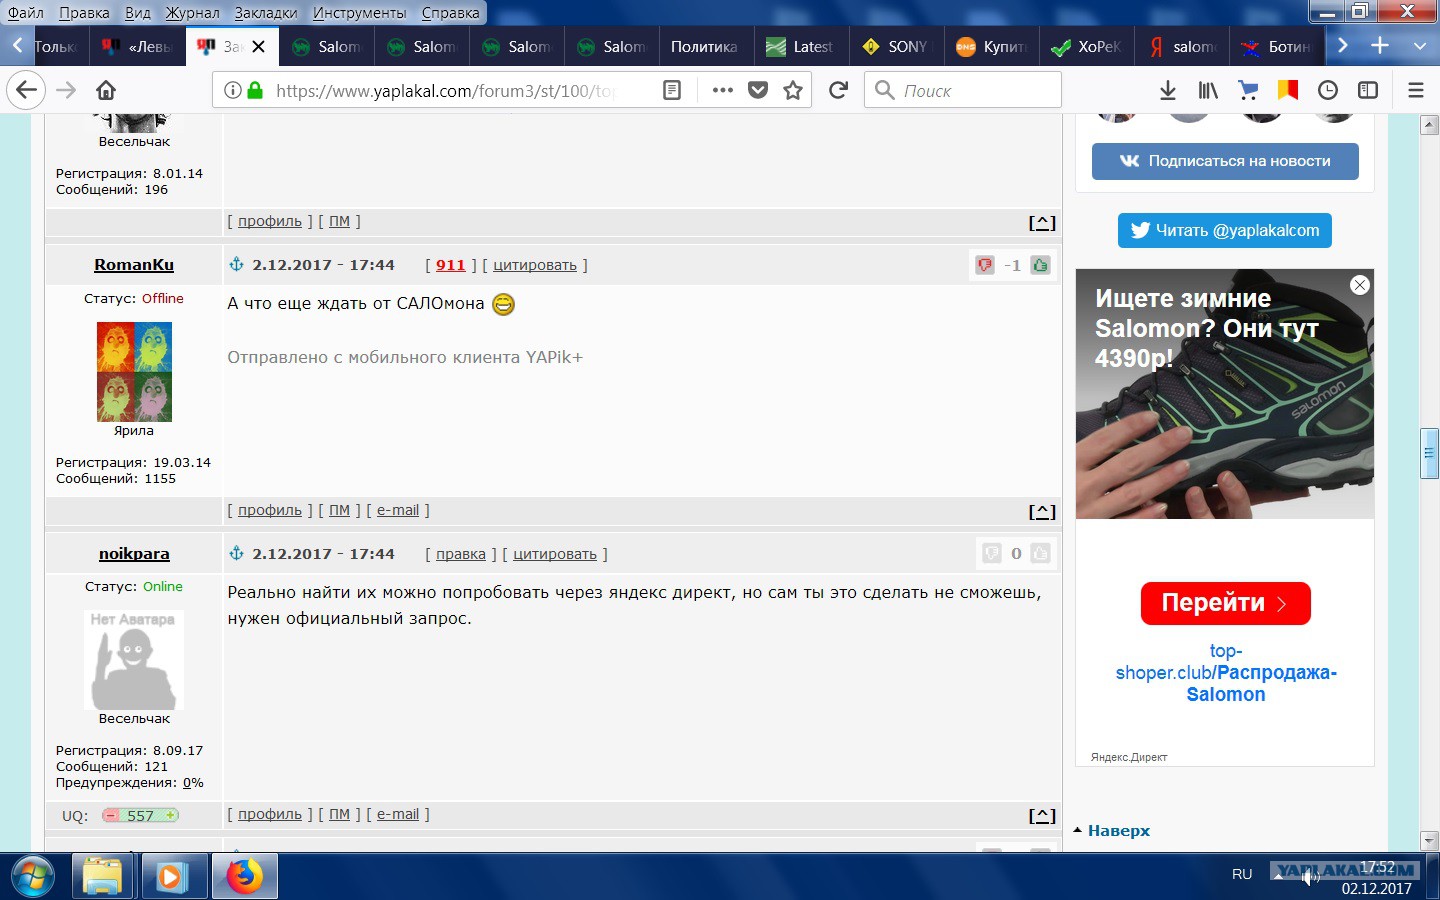Open noikpara's username link
1440x900 pixels.
[134, 554]
